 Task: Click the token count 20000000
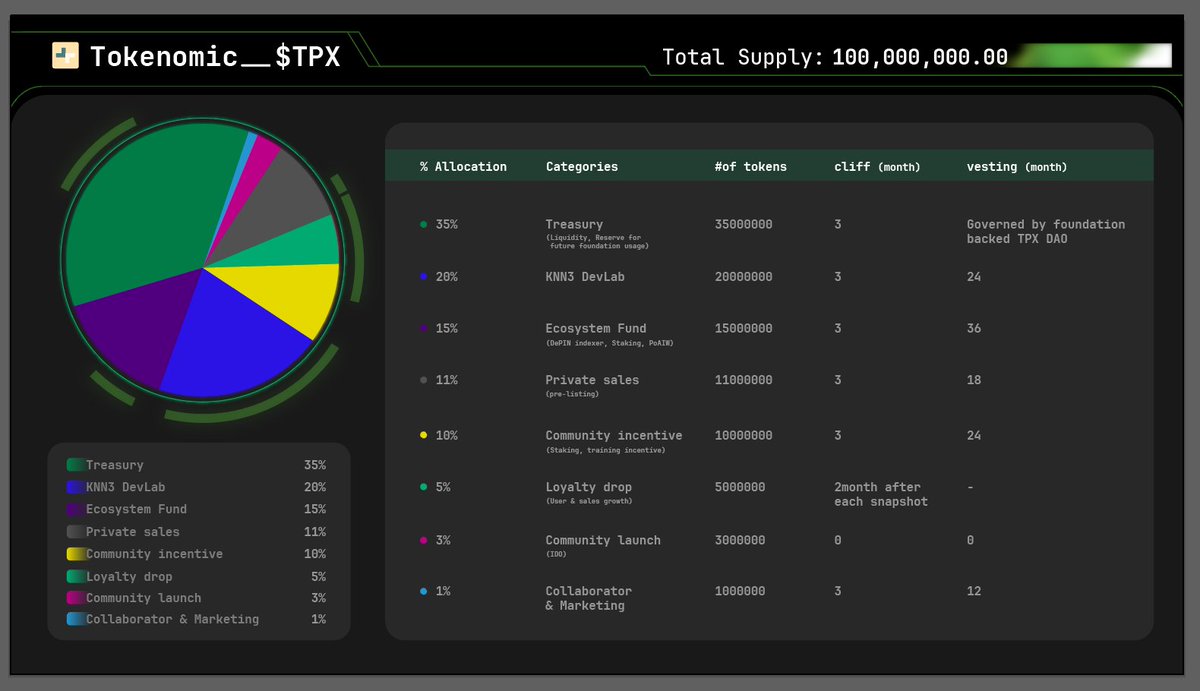click(x=744, y=277)
